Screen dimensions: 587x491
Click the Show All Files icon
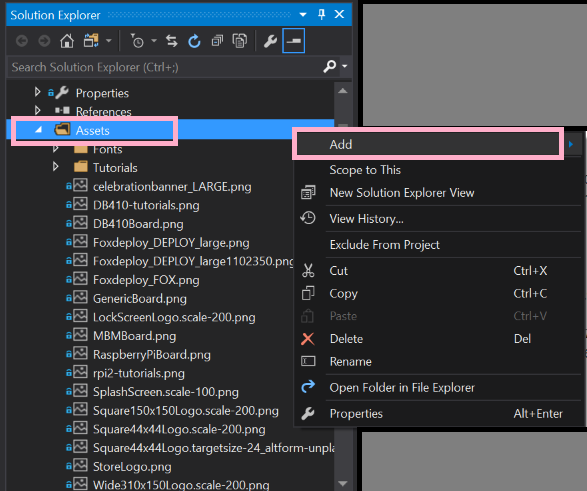[x=240, y=41]
